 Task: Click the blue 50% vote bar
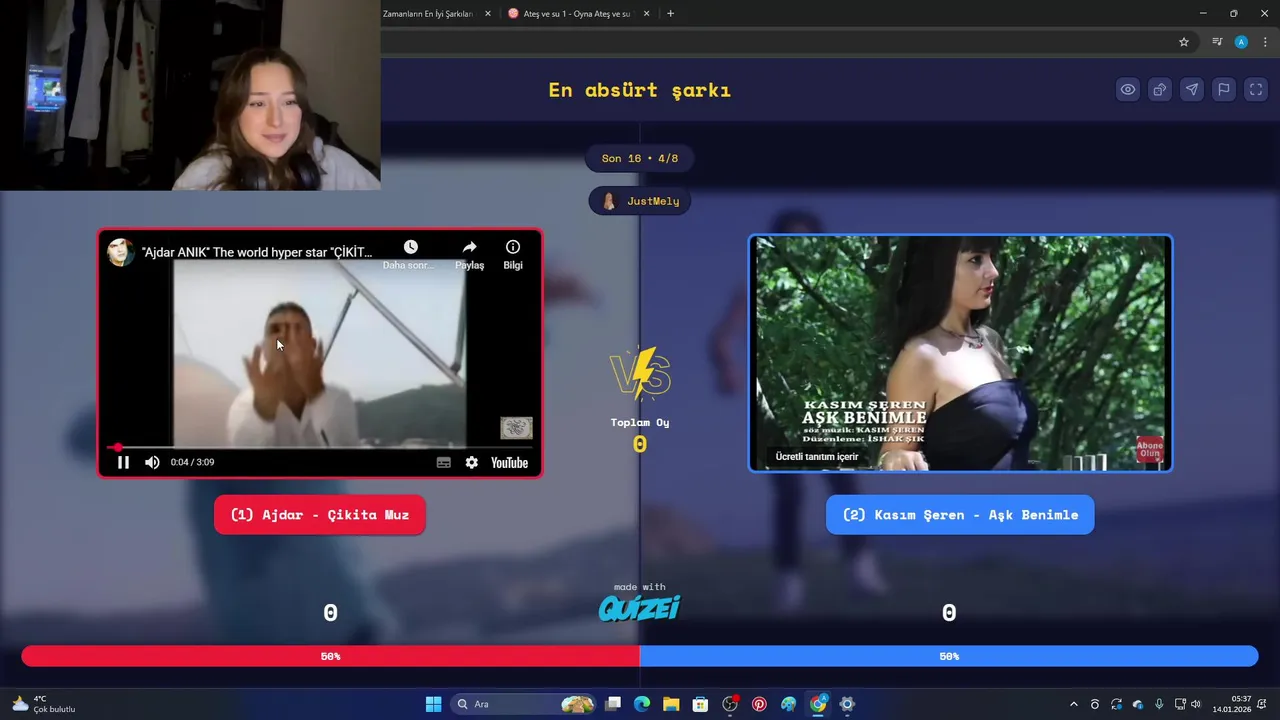click(949, 656)
